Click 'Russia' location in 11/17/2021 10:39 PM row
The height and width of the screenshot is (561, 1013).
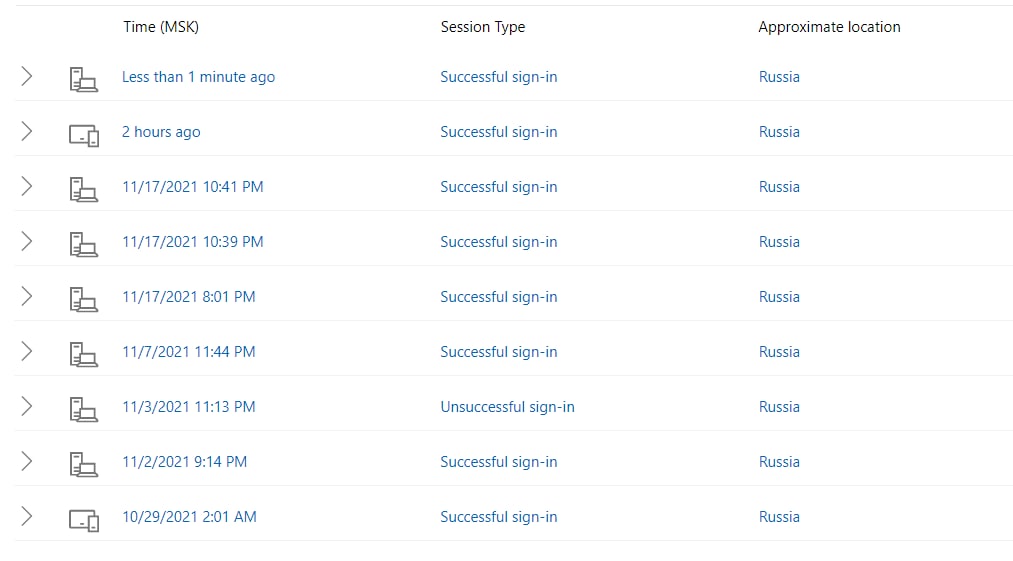point(779,242)
